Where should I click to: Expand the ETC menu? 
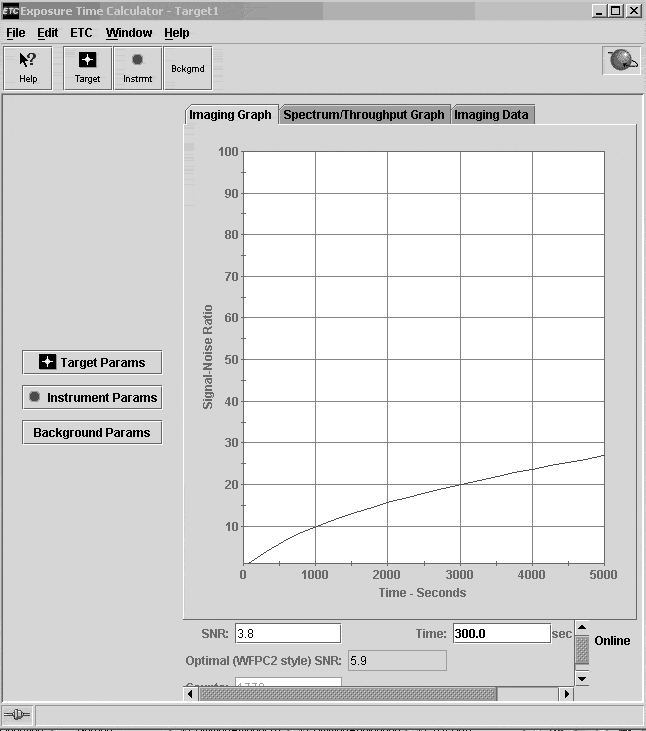tap(81, 33)
